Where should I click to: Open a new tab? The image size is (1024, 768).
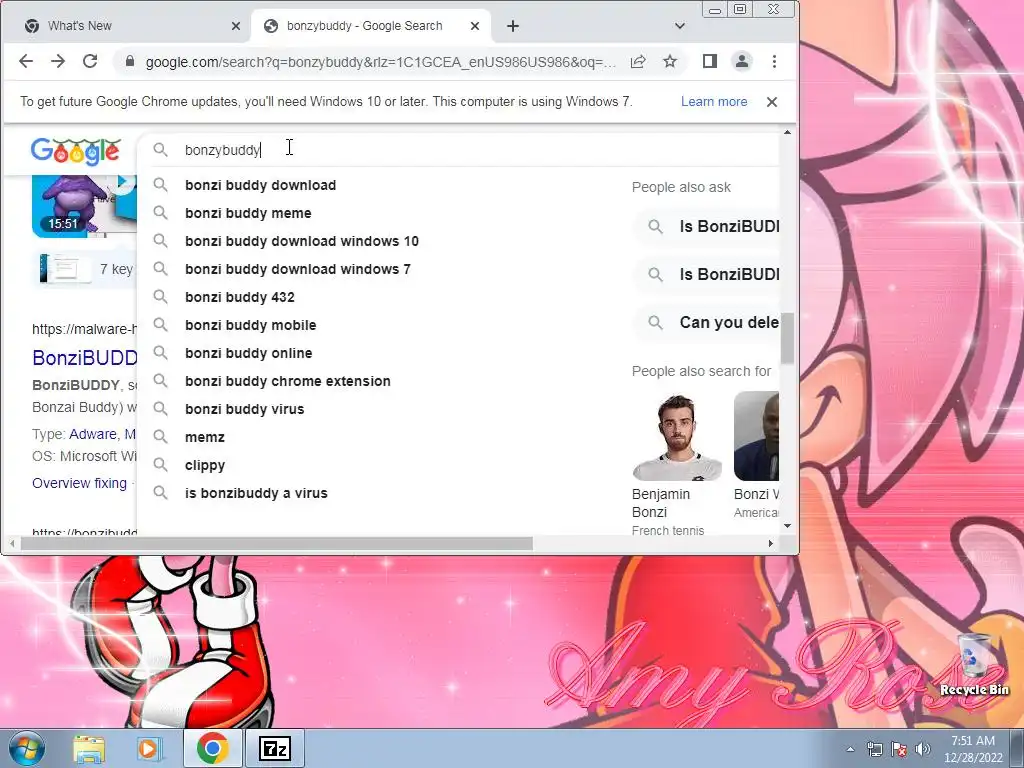(x=513, y=26)
